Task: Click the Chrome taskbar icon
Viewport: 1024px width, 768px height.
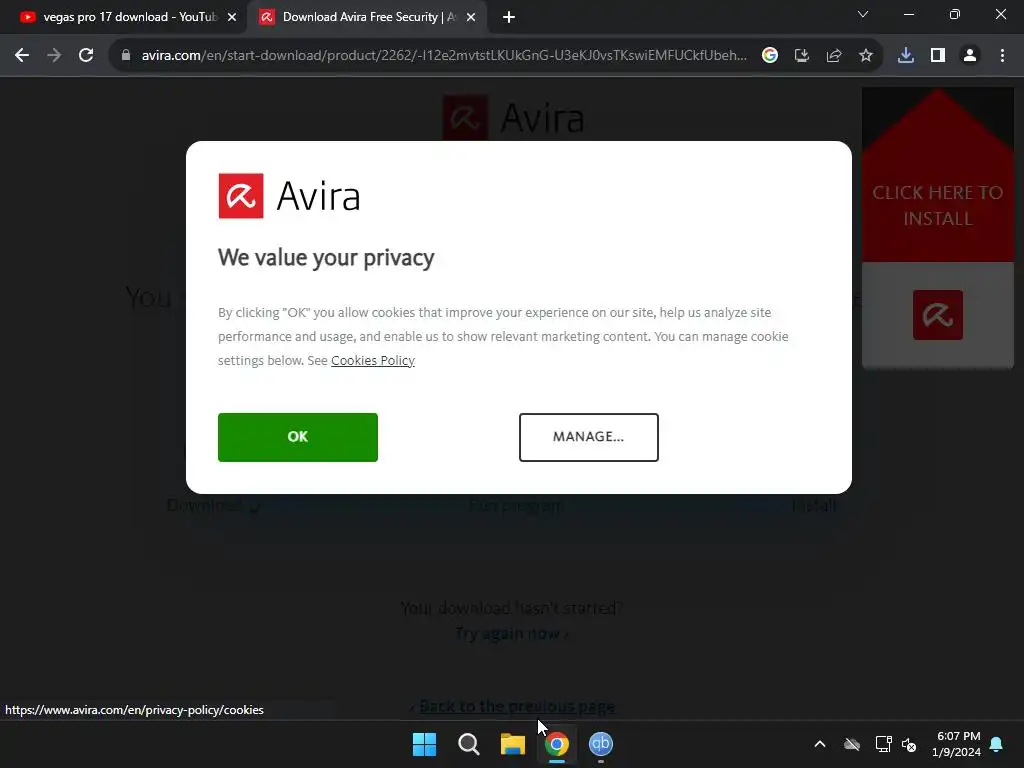Action: [x=557, y=744]
